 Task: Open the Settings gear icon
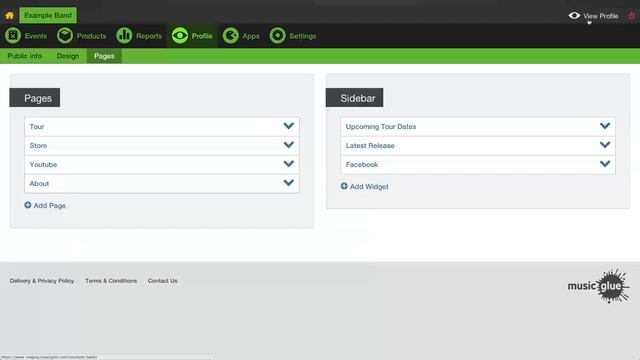pos(278,36)
